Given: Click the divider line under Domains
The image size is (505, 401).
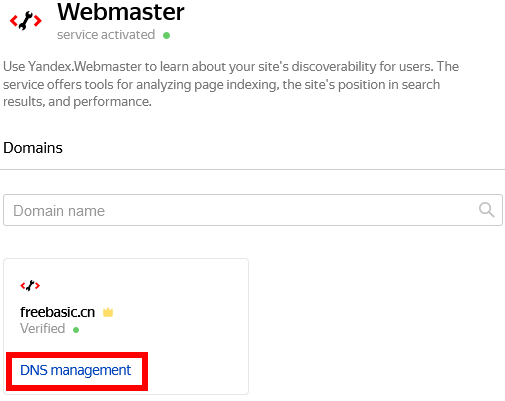Looking at the screenshot, I should coord(252,169).
